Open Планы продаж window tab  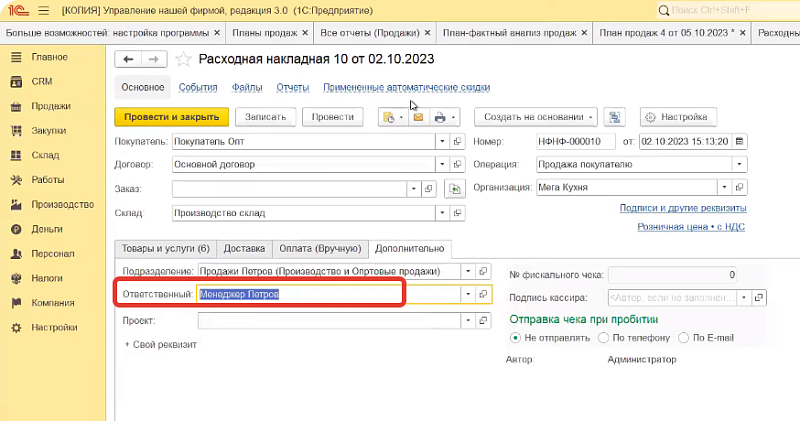[265, 33]
